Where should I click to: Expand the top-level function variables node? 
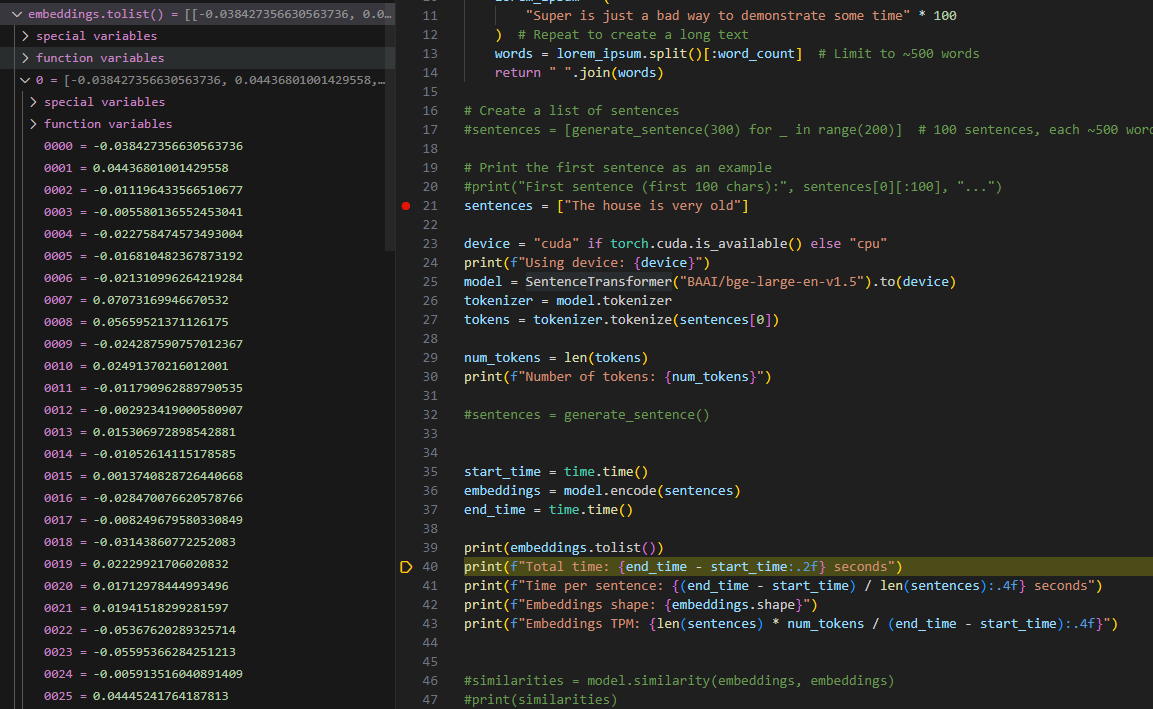coord(26,58)
